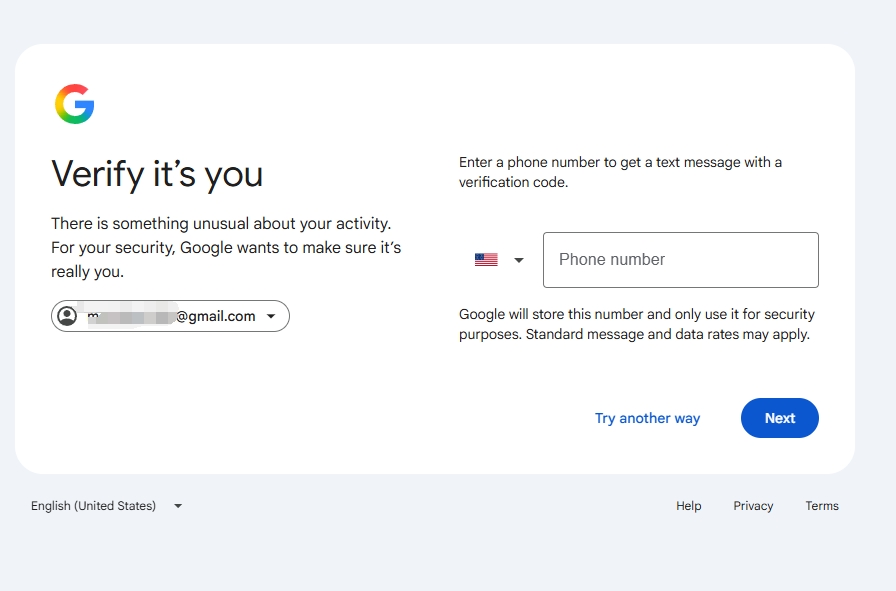The height and width of the screenshot is (591, 896).
Task: Expand the gmail.com account chip arrow
Action: click(271, 316)
